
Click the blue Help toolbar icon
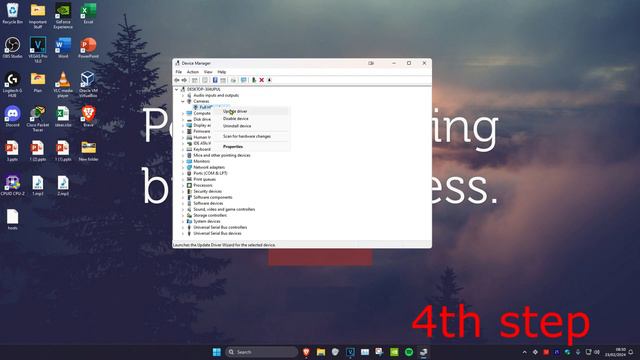click(215, 80)
